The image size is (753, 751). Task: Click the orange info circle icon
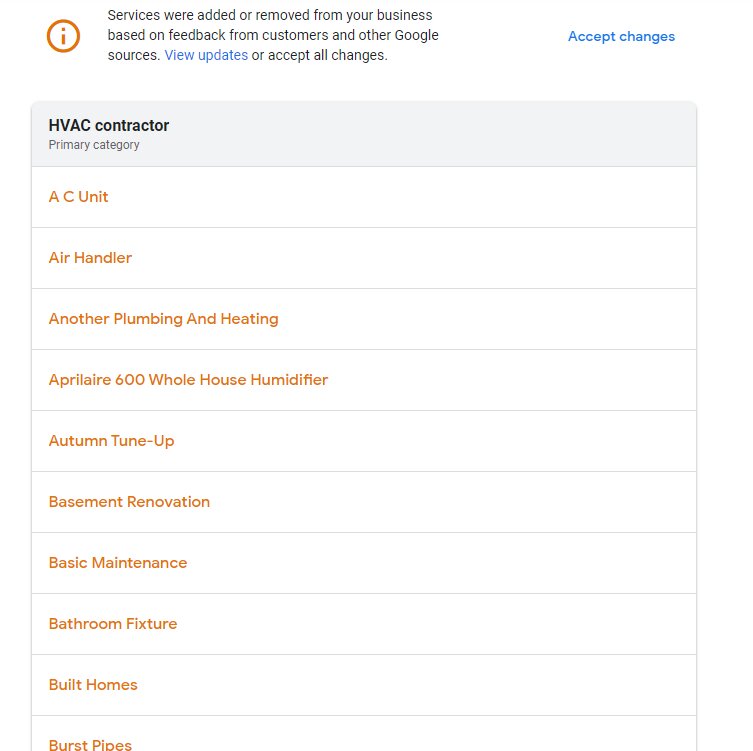click(63, 36)
